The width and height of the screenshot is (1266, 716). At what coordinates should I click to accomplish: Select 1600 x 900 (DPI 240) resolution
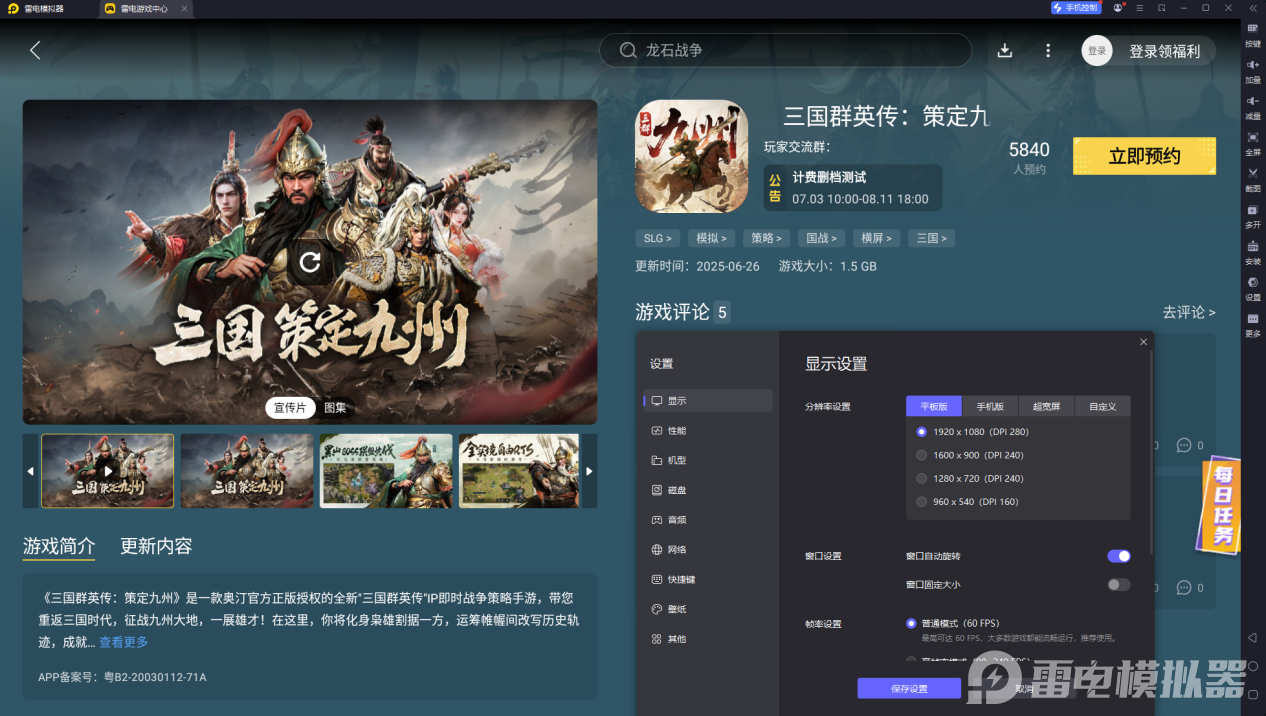[x=970, y=455]
